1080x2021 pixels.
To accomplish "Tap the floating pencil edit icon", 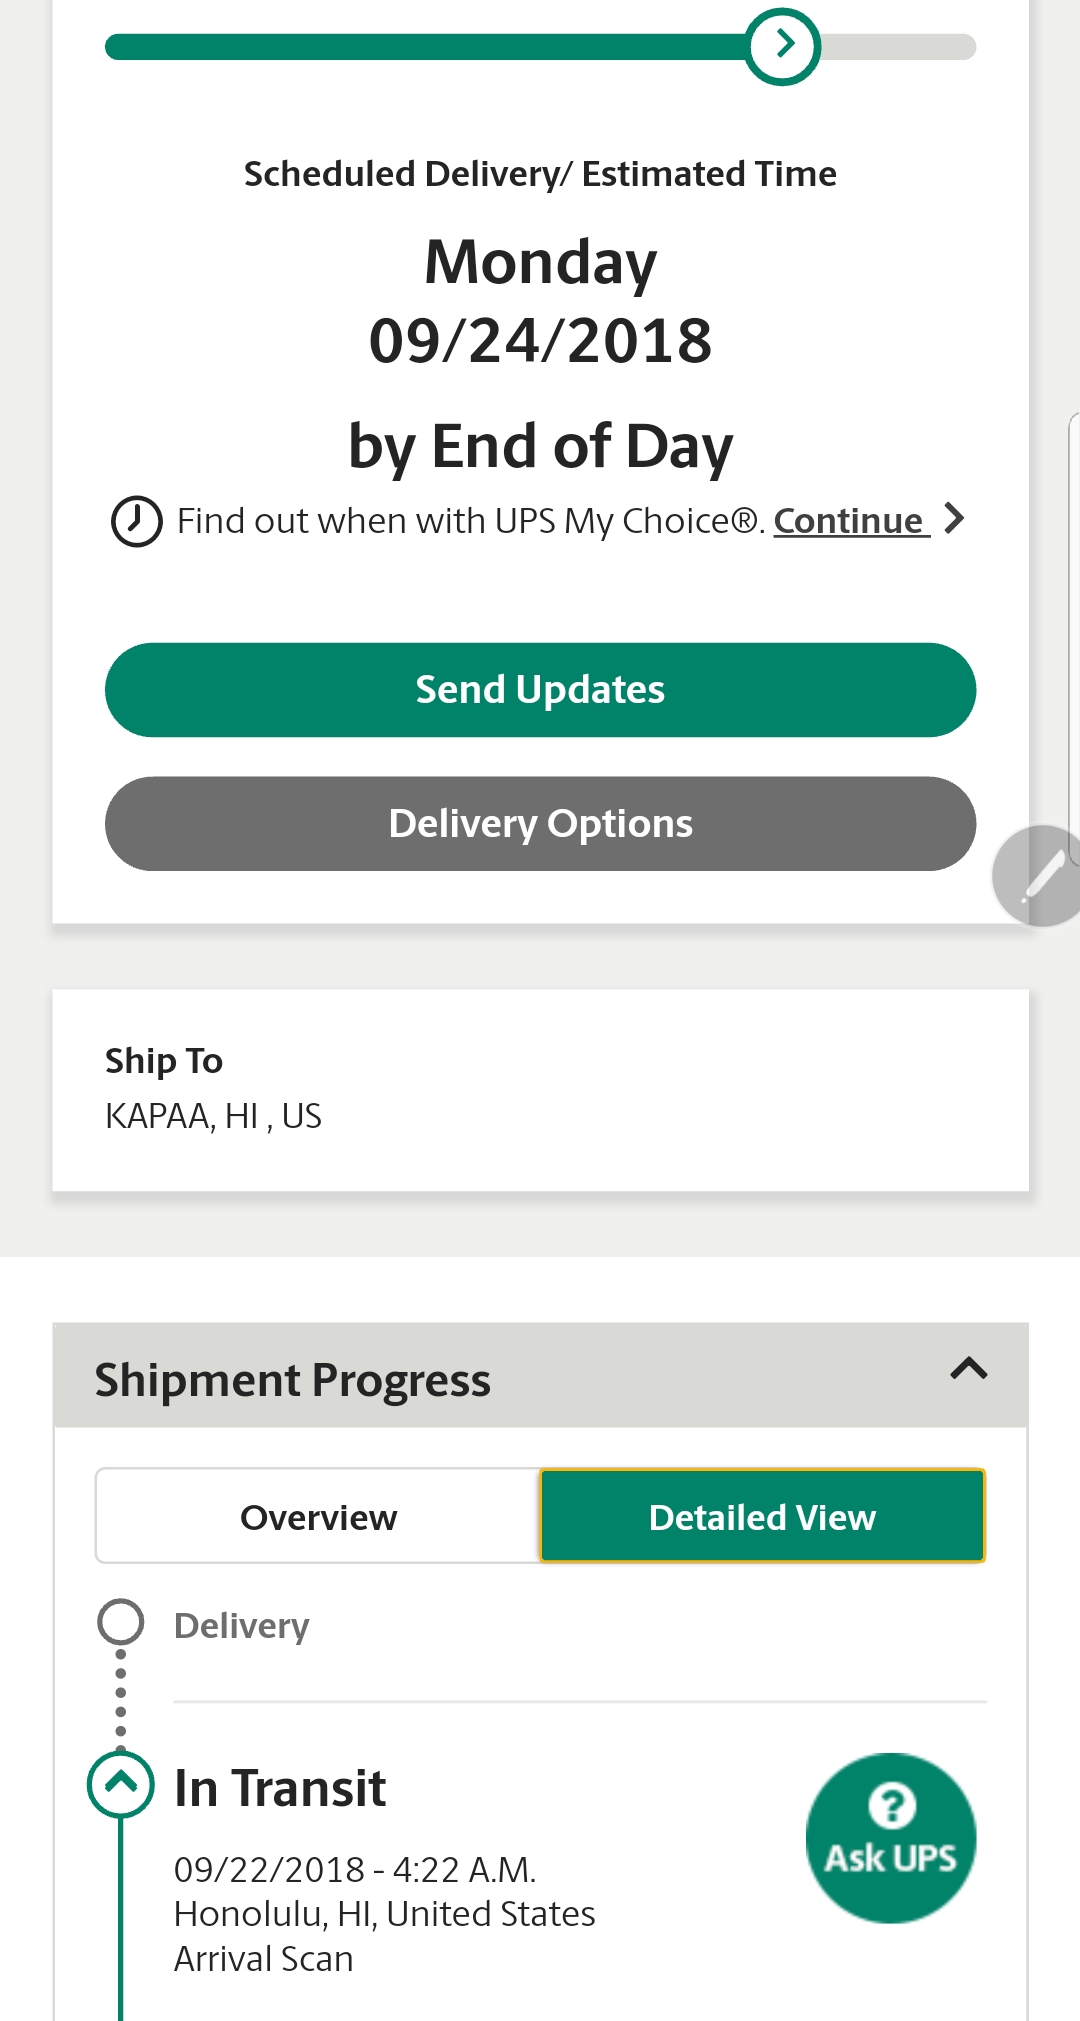I will click(1040, 876).
